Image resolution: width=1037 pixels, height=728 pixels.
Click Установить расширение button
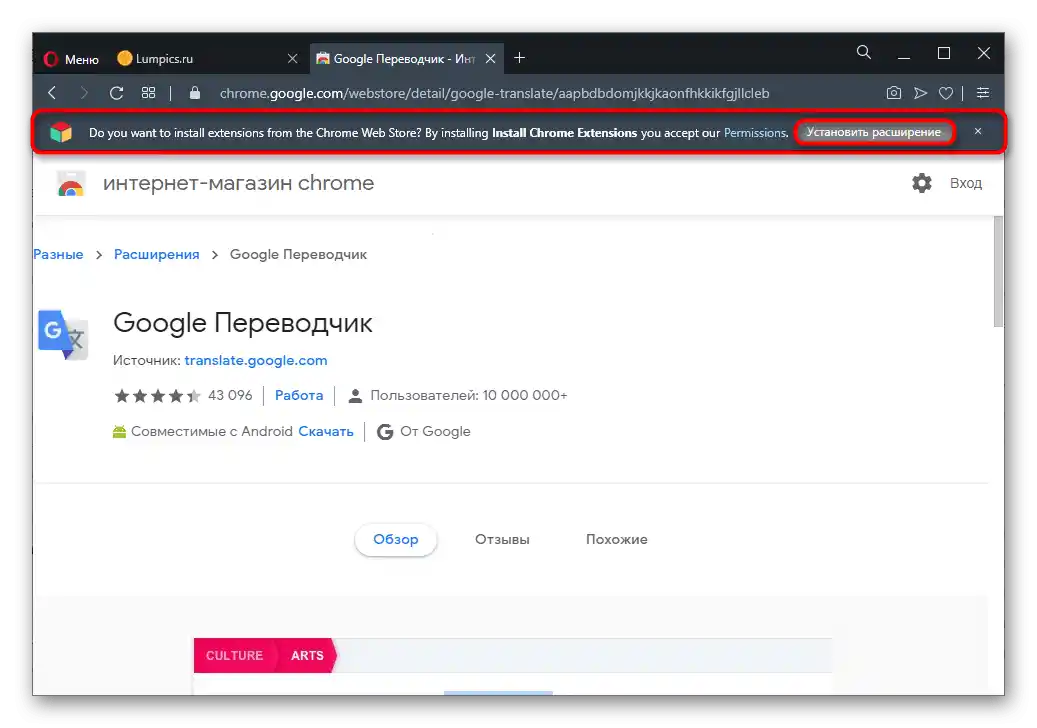[874, 132]
